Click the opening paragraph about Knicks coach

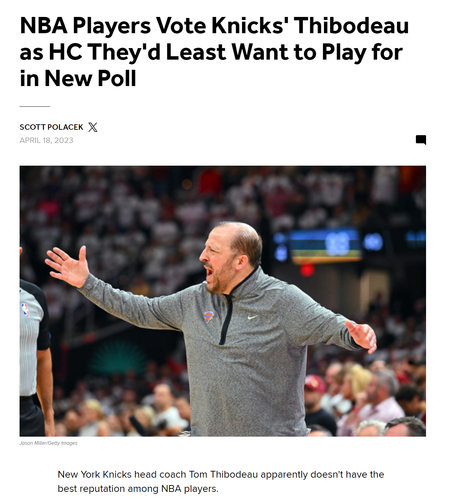click(x=221, y=481)
